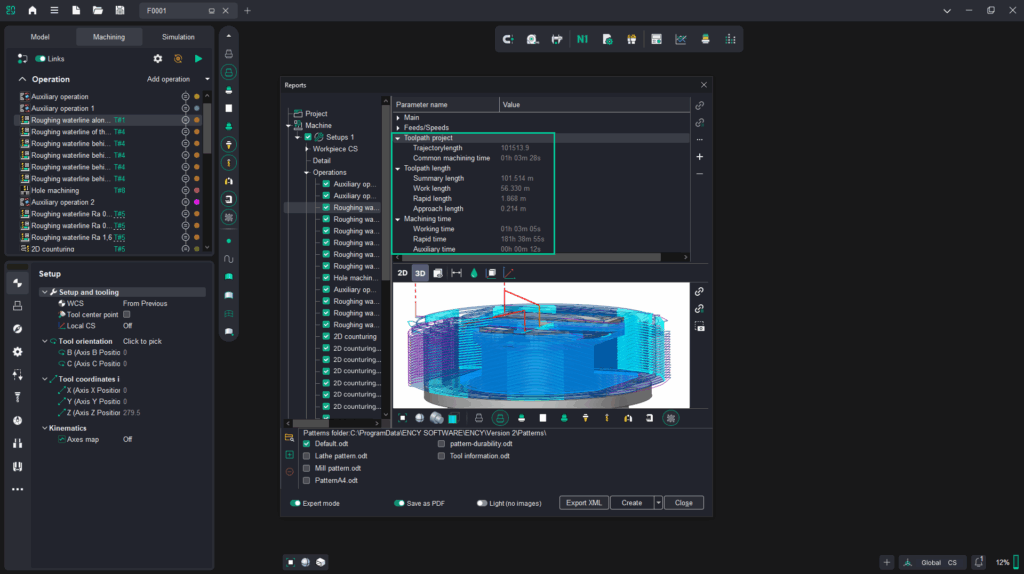
Task: Collapse the Kinematics section
Action: coord(44,428)
